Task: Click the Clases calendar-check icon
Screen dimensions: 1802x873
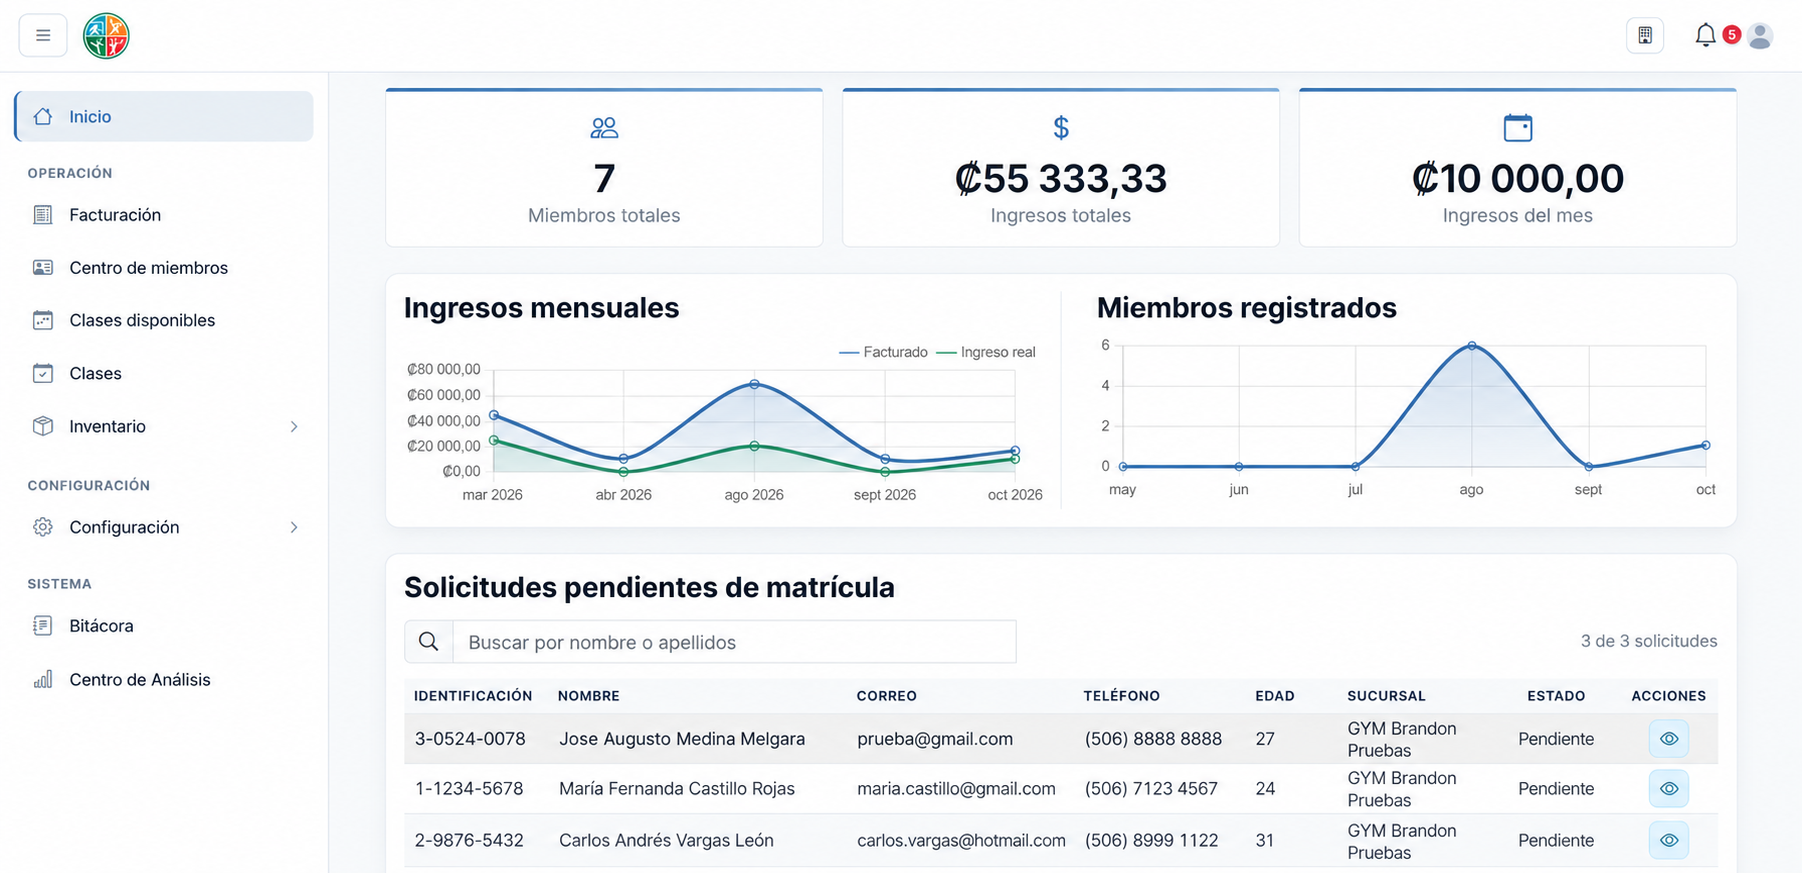Action: [x=43, y=374]
